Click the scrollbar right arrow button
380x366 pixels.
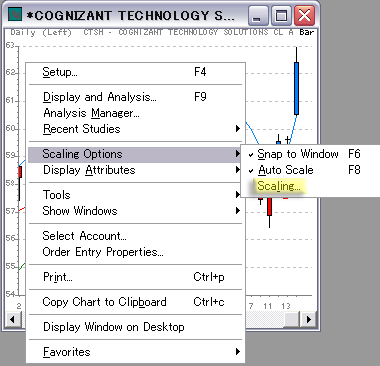(308, 320)
